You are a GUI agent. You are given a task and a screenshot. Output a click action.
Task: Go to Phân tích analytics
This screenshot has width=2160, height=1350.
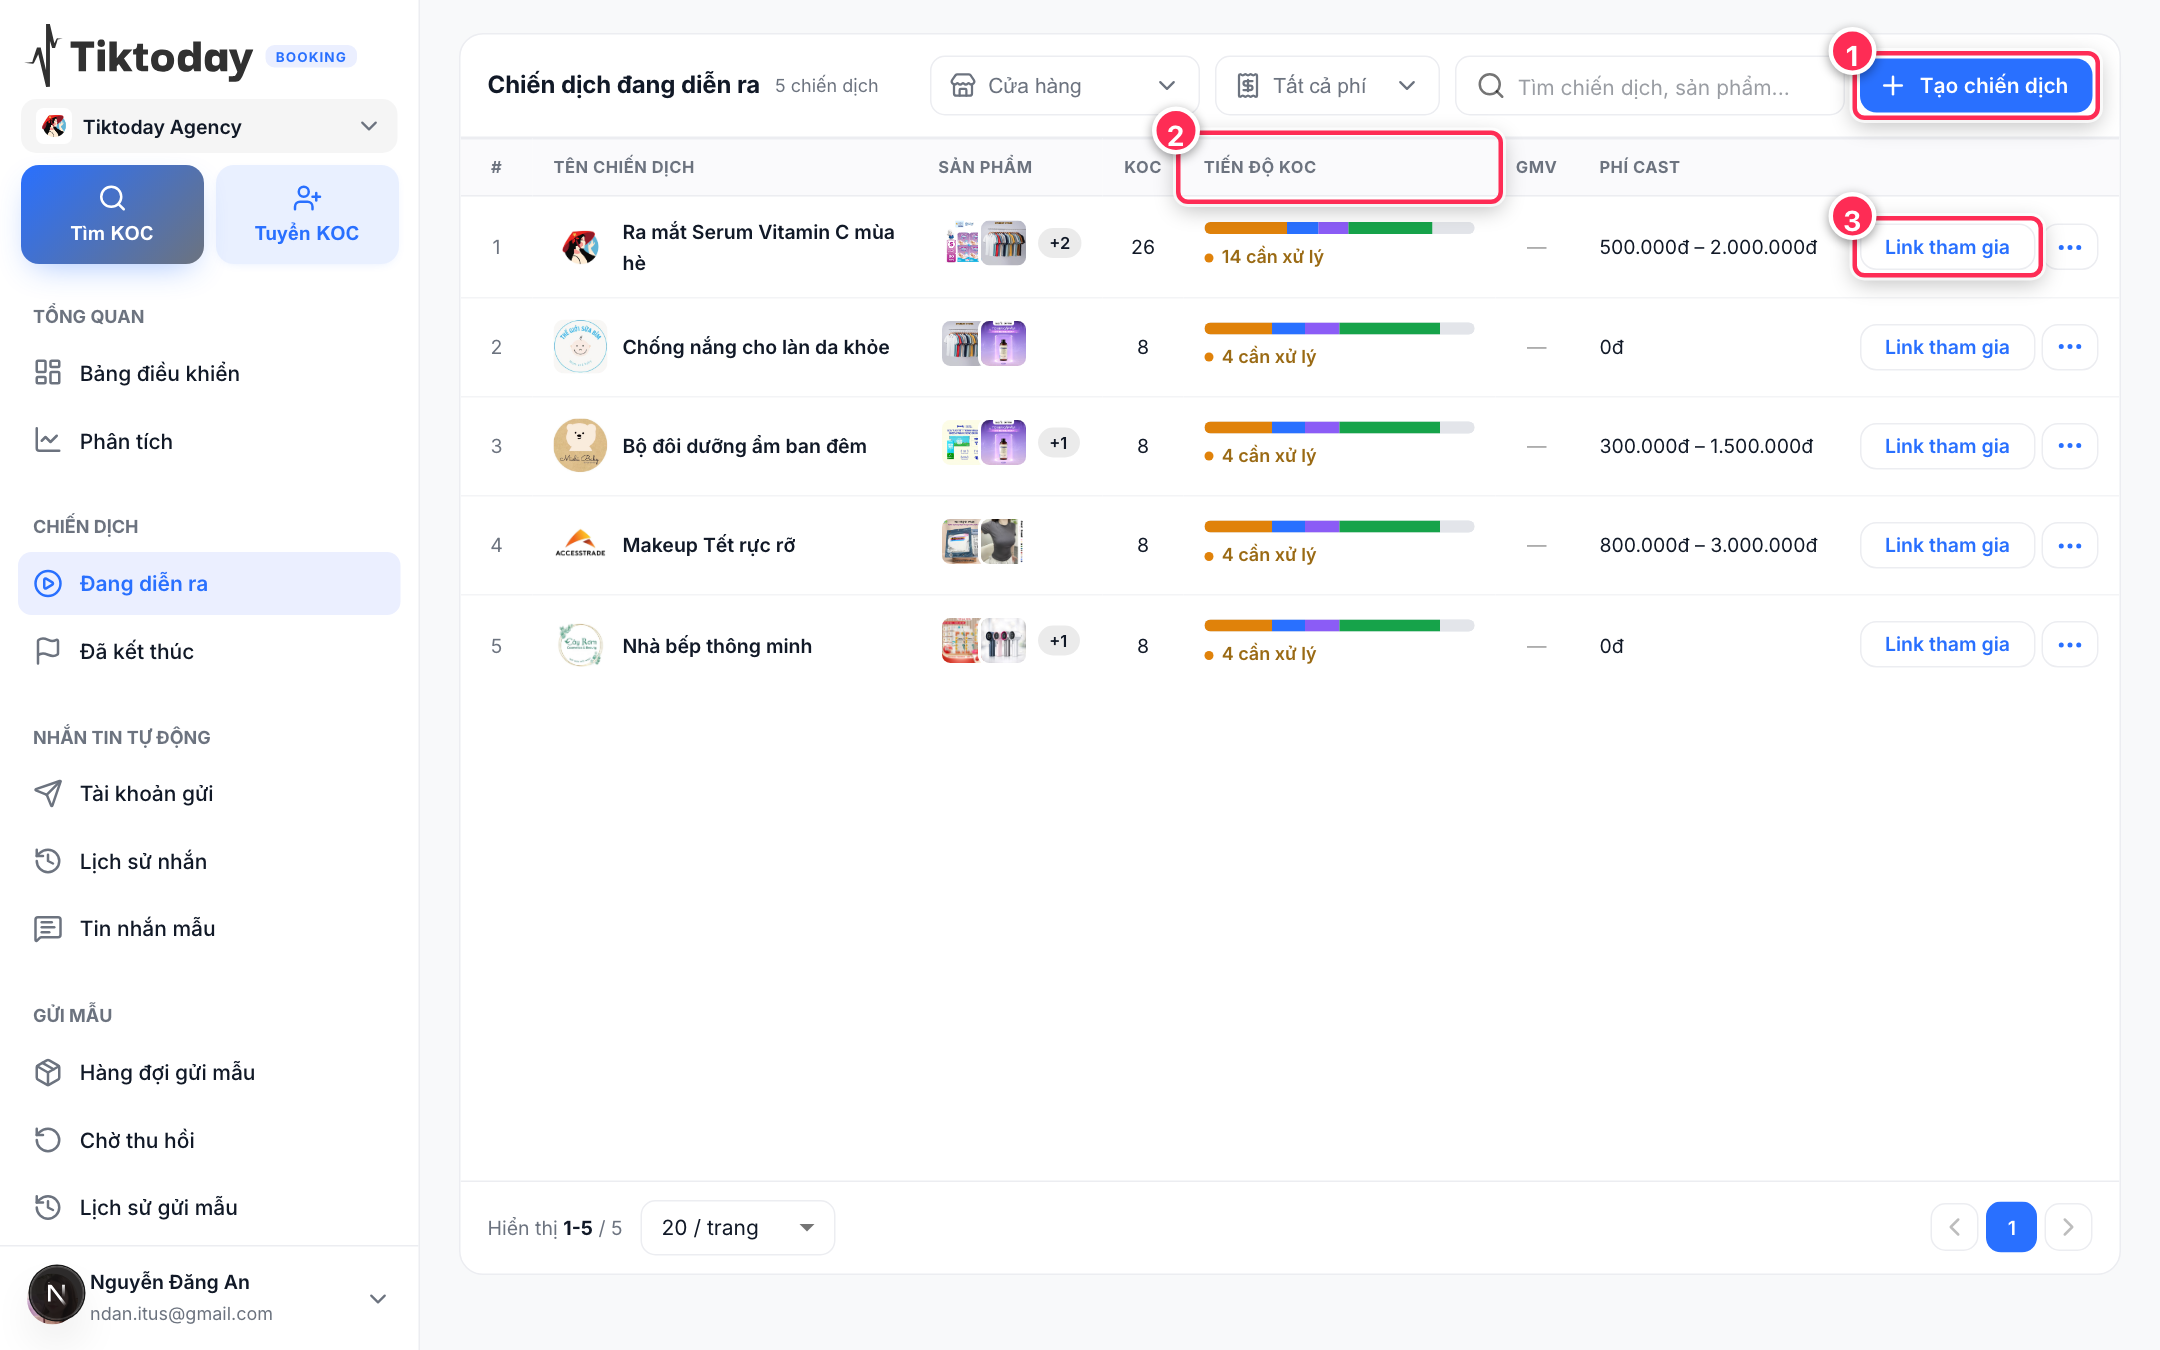[x=209, y=441]
